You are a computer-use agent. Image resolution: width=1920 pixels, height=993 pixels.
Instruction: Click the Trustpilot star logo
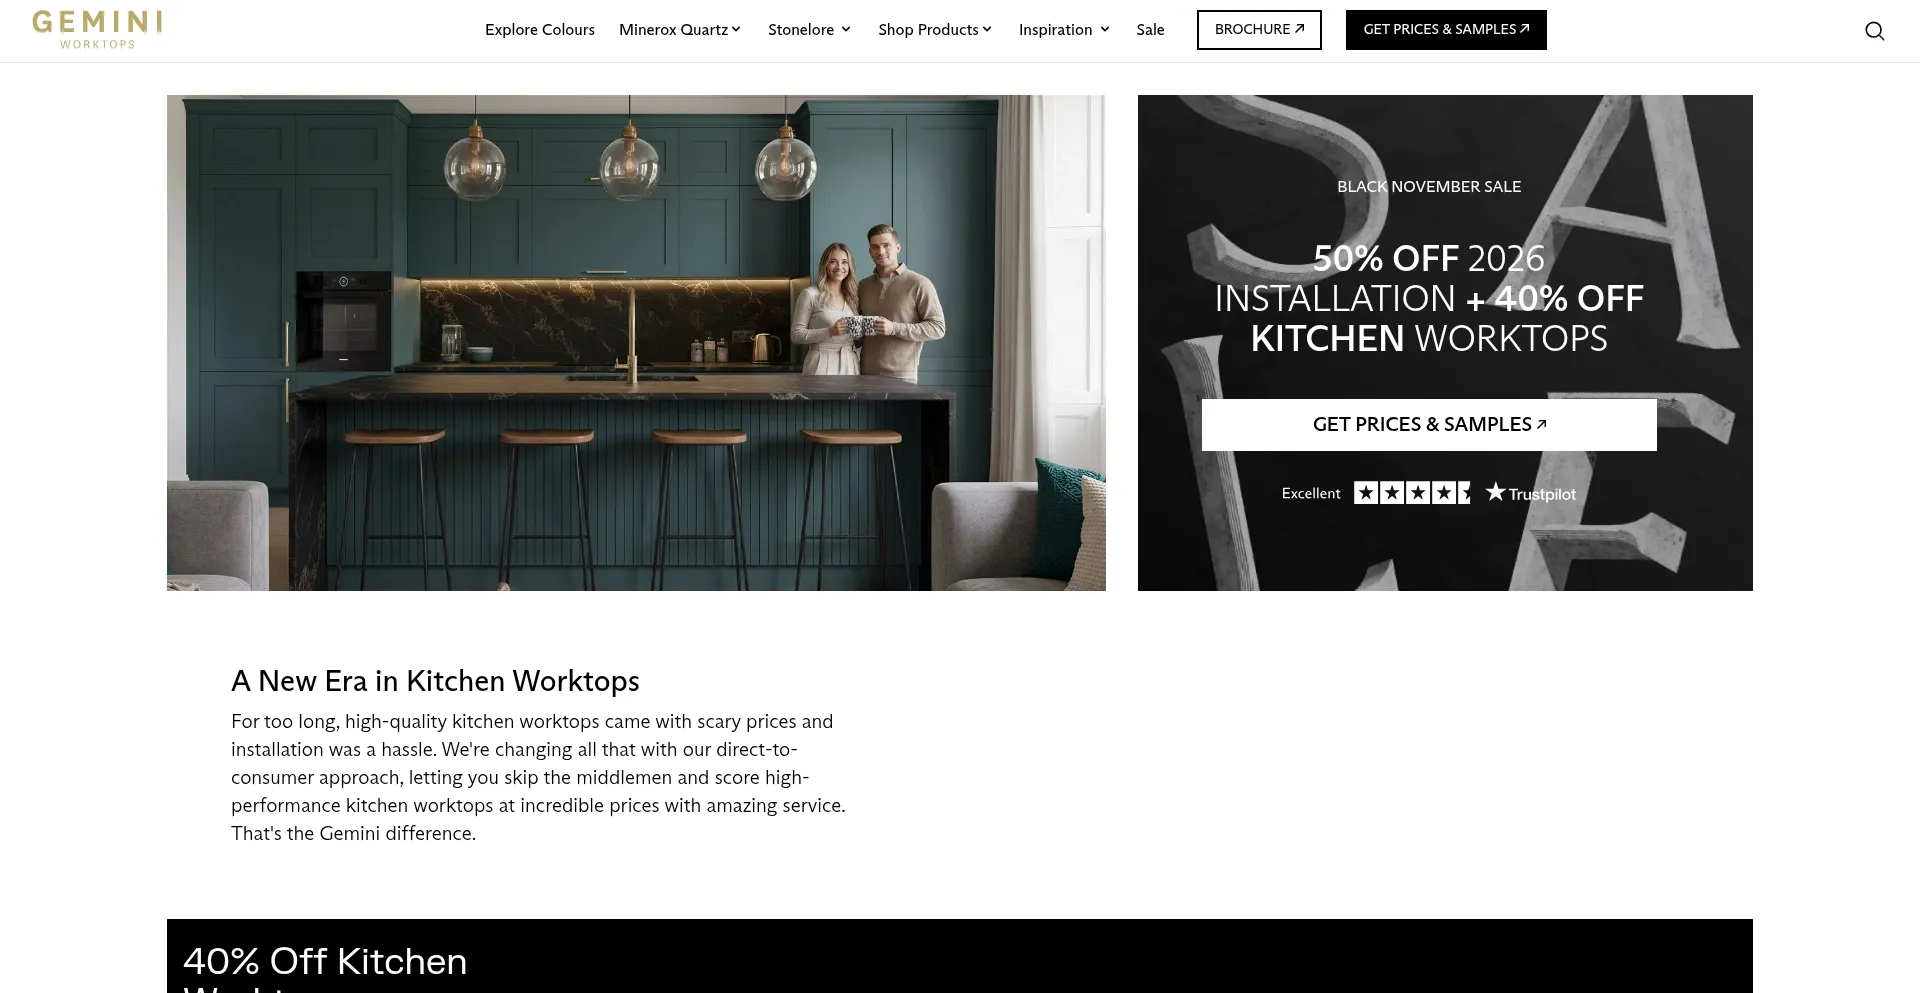[x=1530, y=493]
